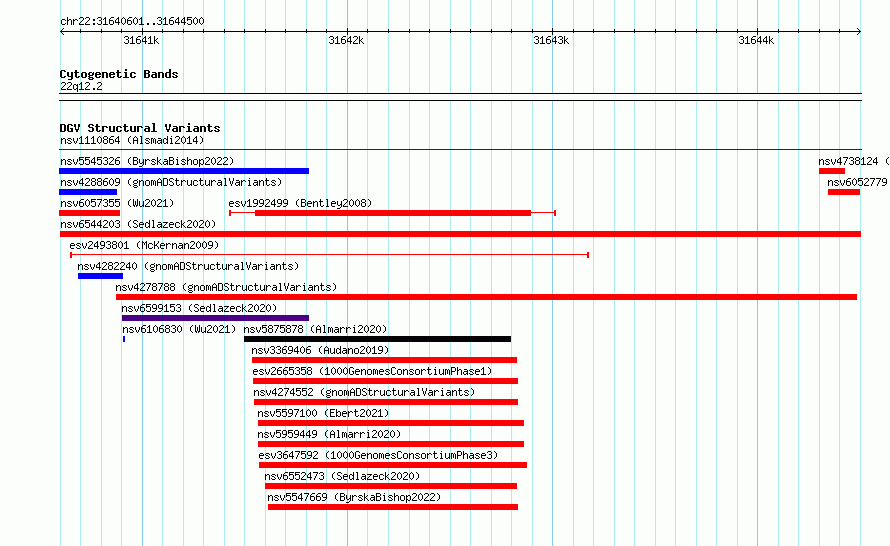This screenshot has width=890, height=546.
Task: Click the red bar under nsv3369406
Action: [x=384, y=360]
